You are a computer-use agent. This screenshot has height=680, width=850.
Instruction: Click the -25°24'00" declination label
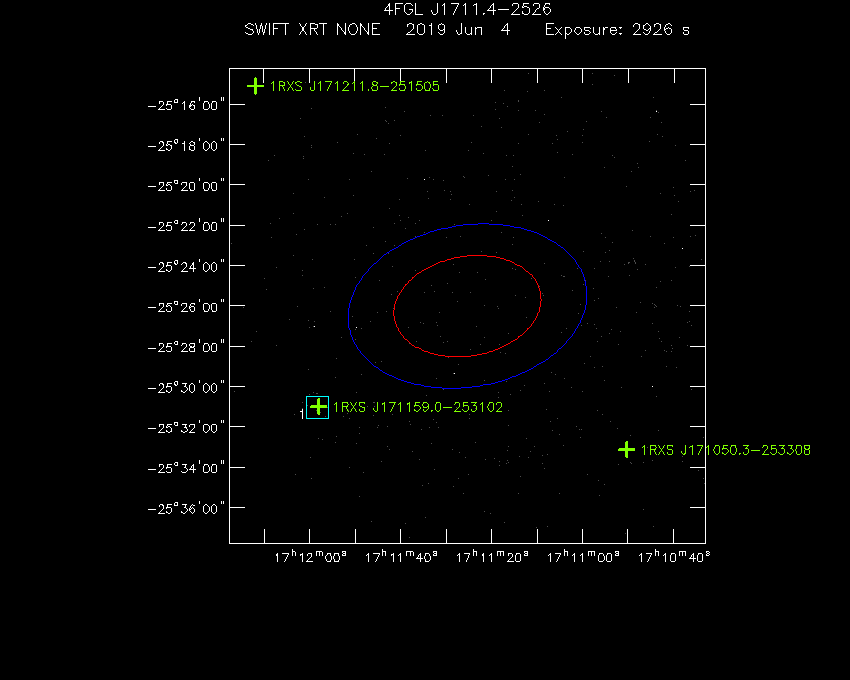(186, 266)
